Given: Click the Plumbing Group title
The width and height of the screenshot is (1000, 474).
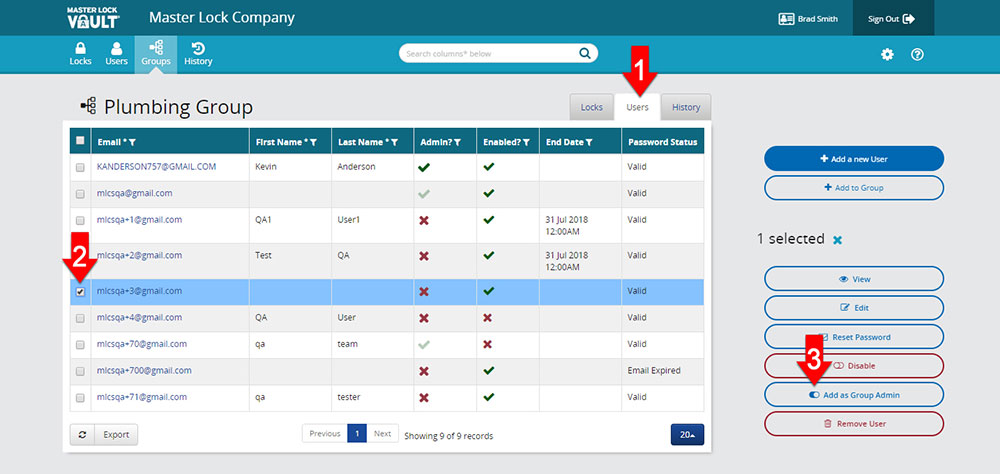Looking at the screenshot, I should pyautogui.click(x=179, y=107).
